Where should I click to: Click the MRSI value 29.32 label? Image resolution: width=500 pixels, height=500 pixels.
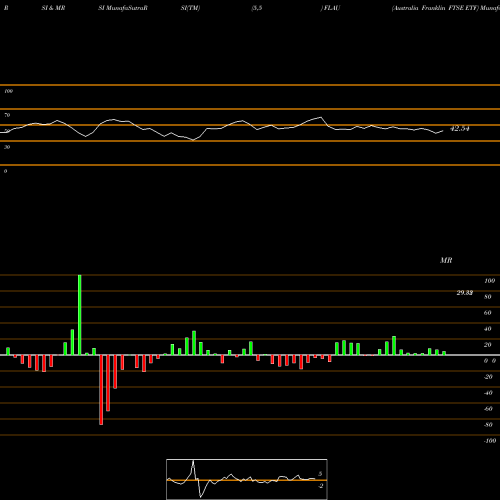click(465, 293)
